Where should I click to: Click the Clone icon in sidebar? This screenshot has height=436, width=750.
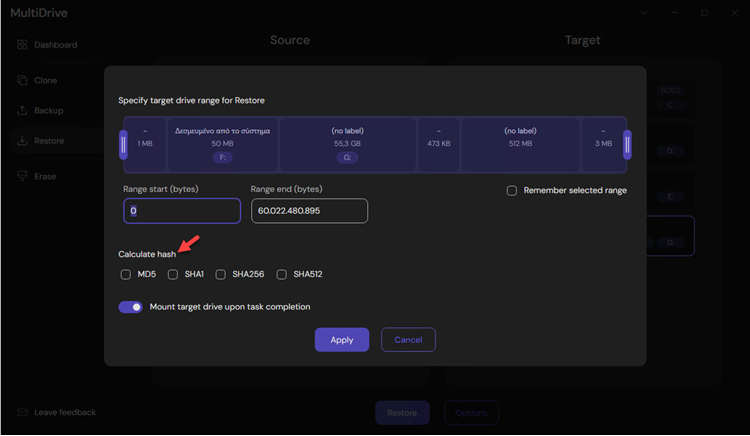point(22,80)
